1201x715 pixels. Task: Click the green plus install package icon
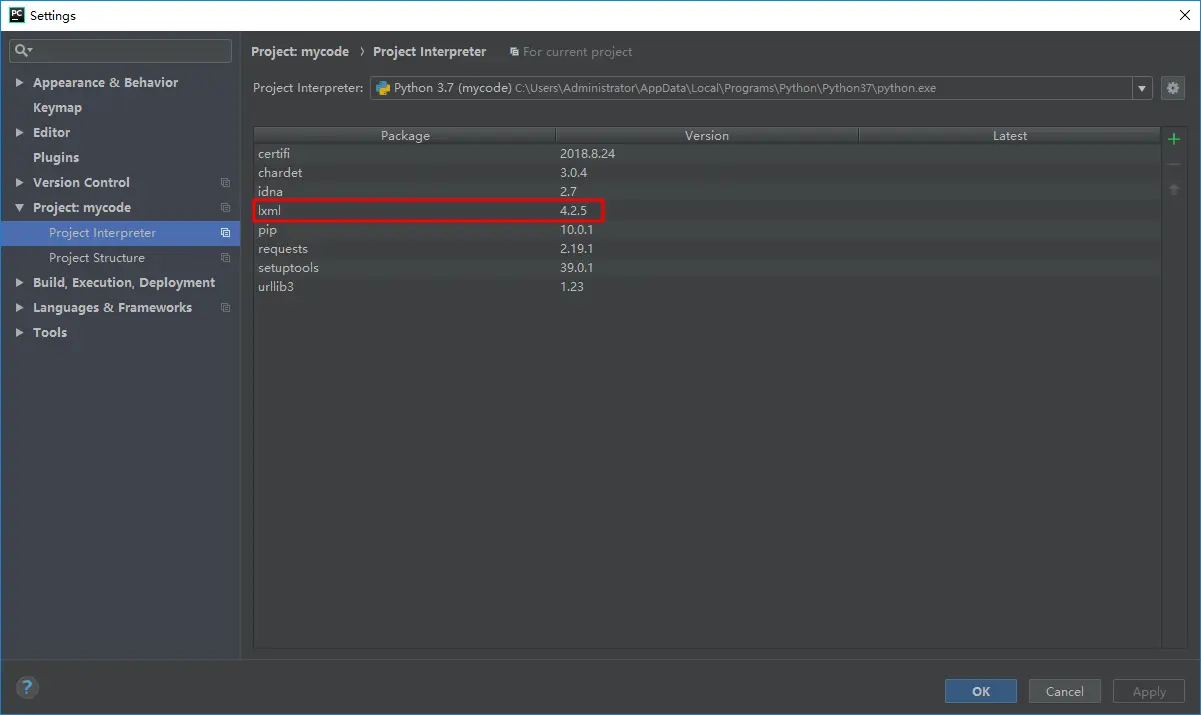click(x=1174, y=139)
